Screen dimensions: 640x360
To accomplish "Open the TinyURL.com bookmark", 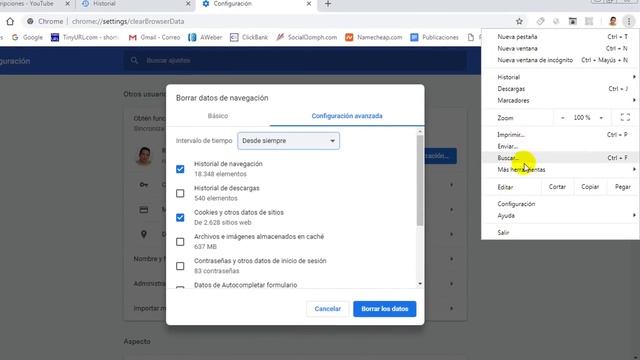I will [x=84, y=37].
